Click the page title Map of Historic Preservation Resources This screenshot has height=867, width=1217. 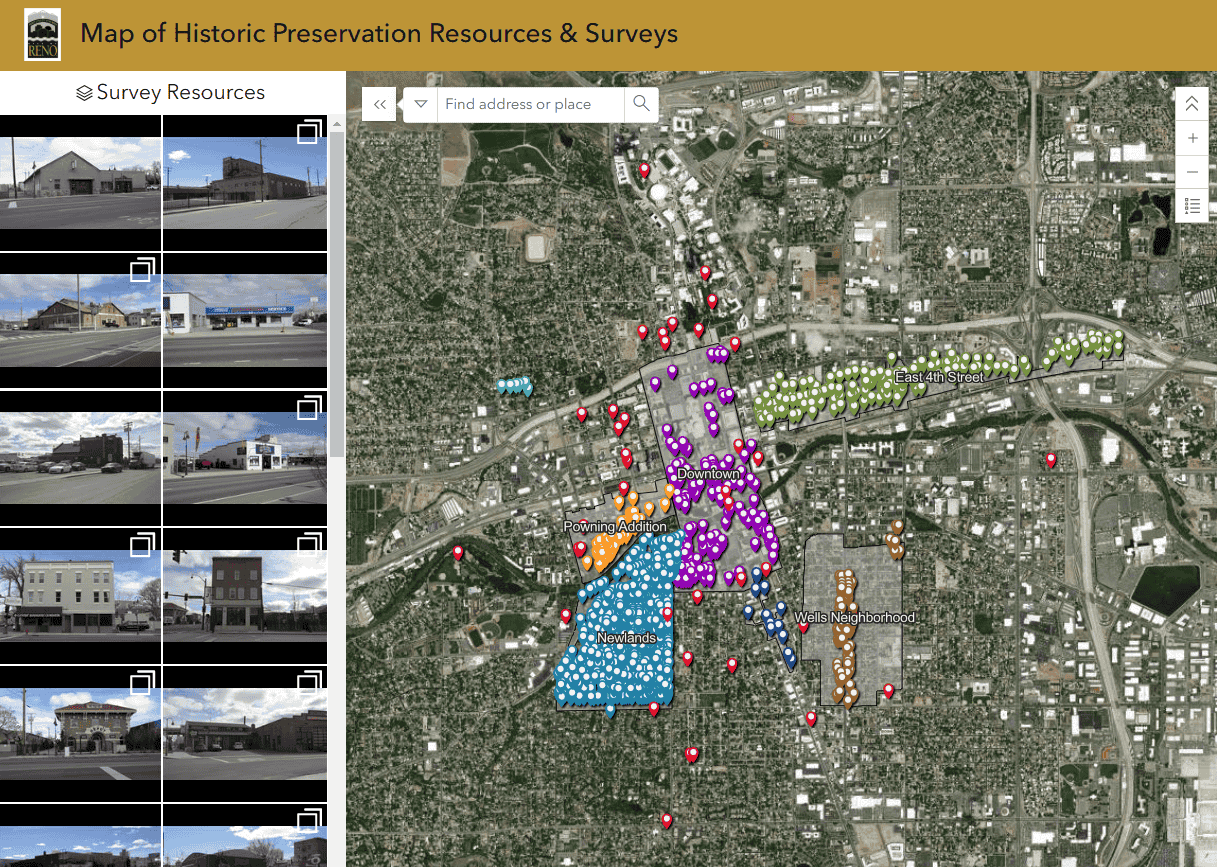pyautogui.click(x=379, y=33)
